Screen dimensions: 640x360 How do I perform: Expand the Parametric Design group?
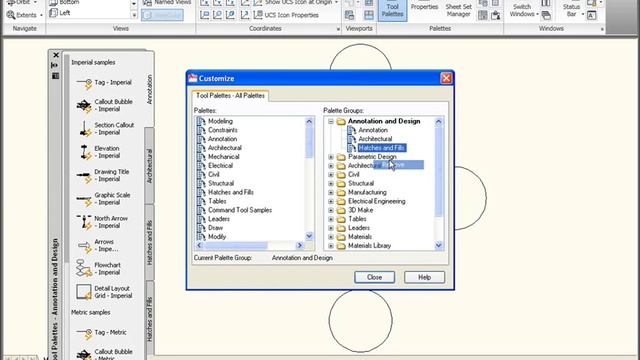click(331, 157)
